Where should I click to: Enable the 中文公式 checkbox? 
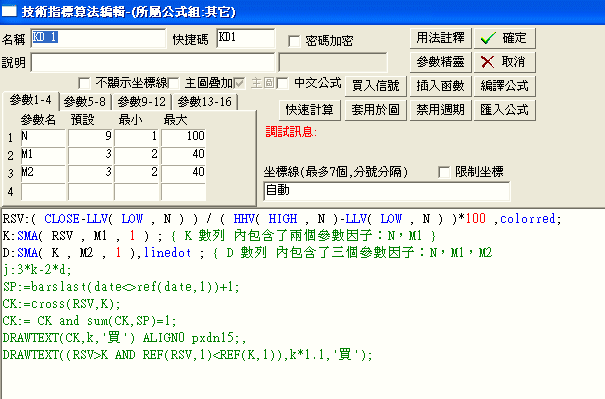click(x=282, y=83)
